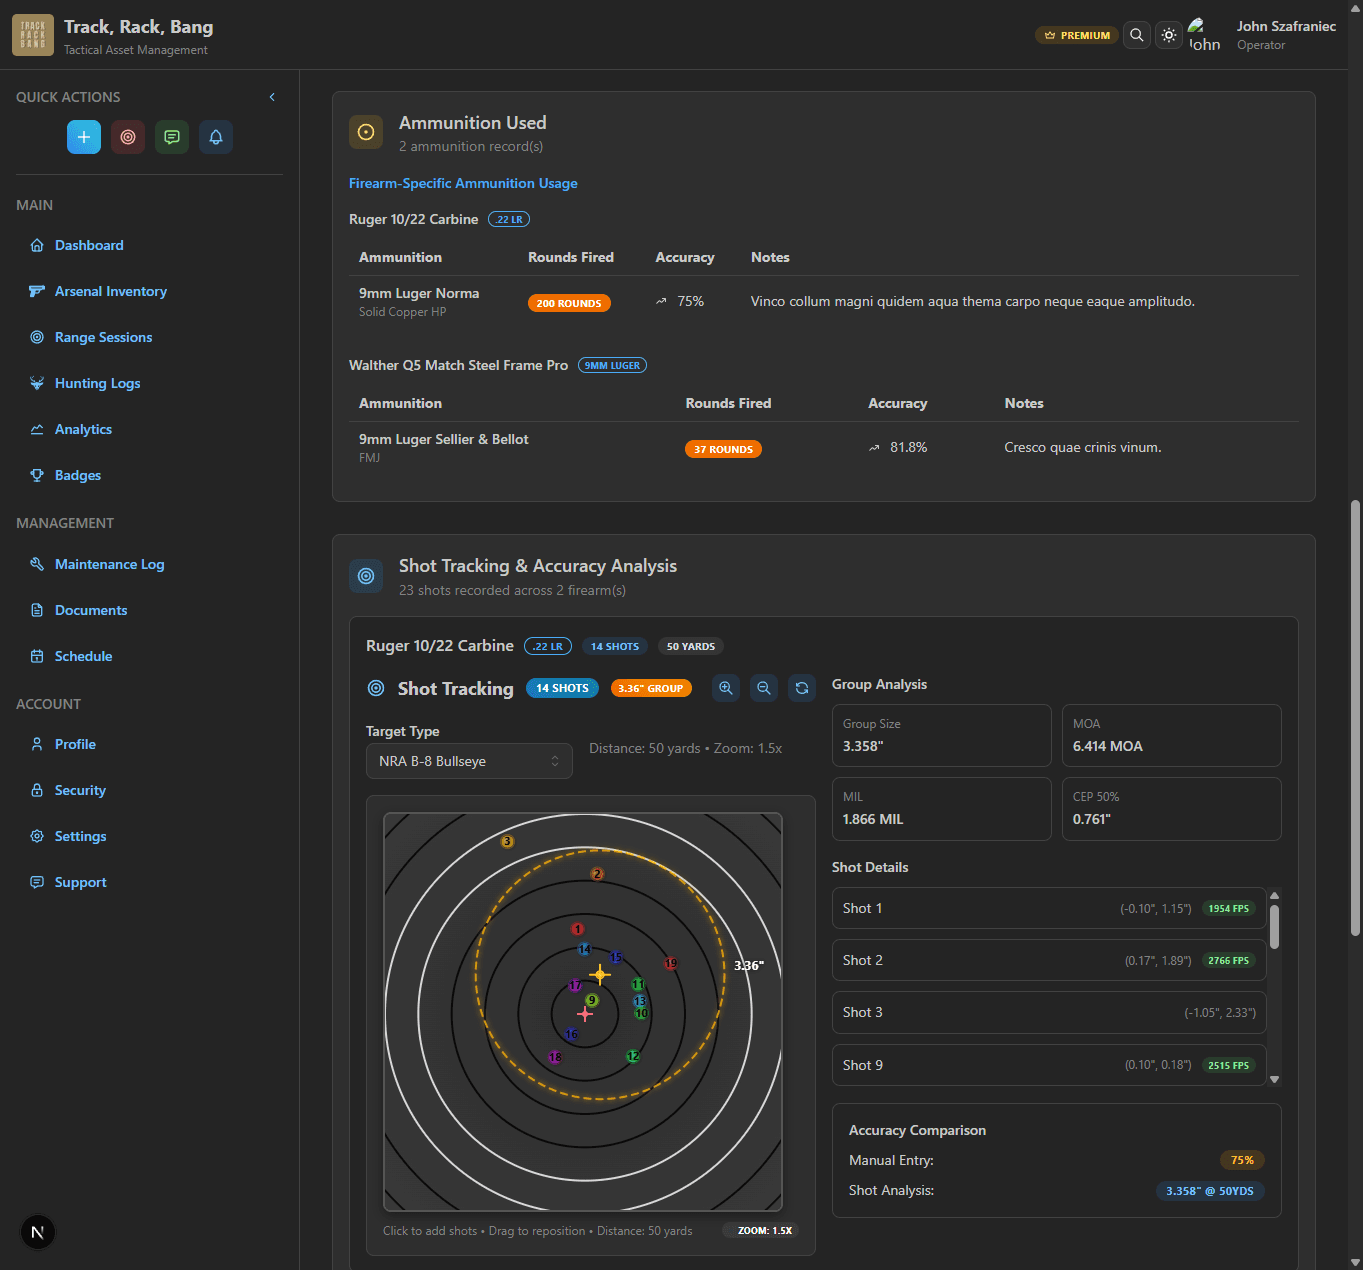Screen dimensions: 1363x1270
Task: Select the Shot 2 row in Shot Details
Action: point(1049,960)
